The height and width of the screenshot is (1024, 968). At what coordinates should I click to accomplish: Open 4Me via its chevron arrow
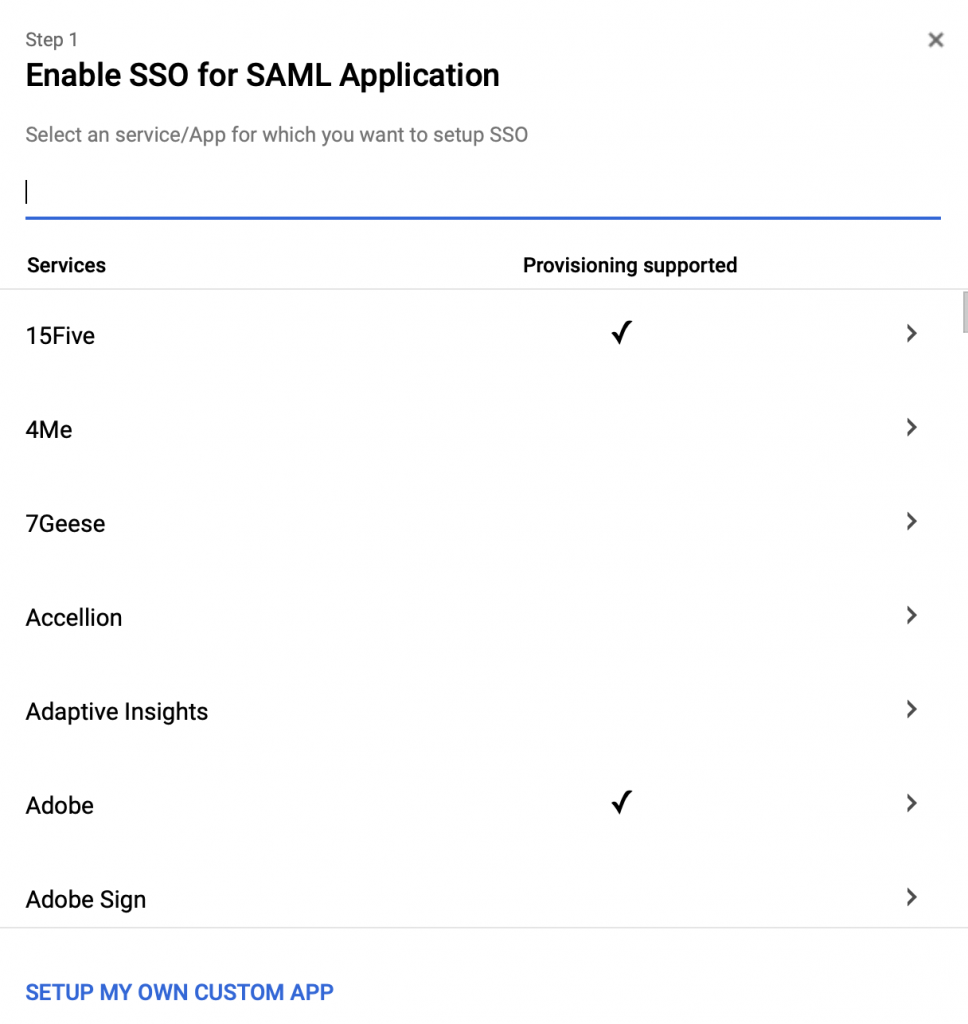click(x=911, y=427)
